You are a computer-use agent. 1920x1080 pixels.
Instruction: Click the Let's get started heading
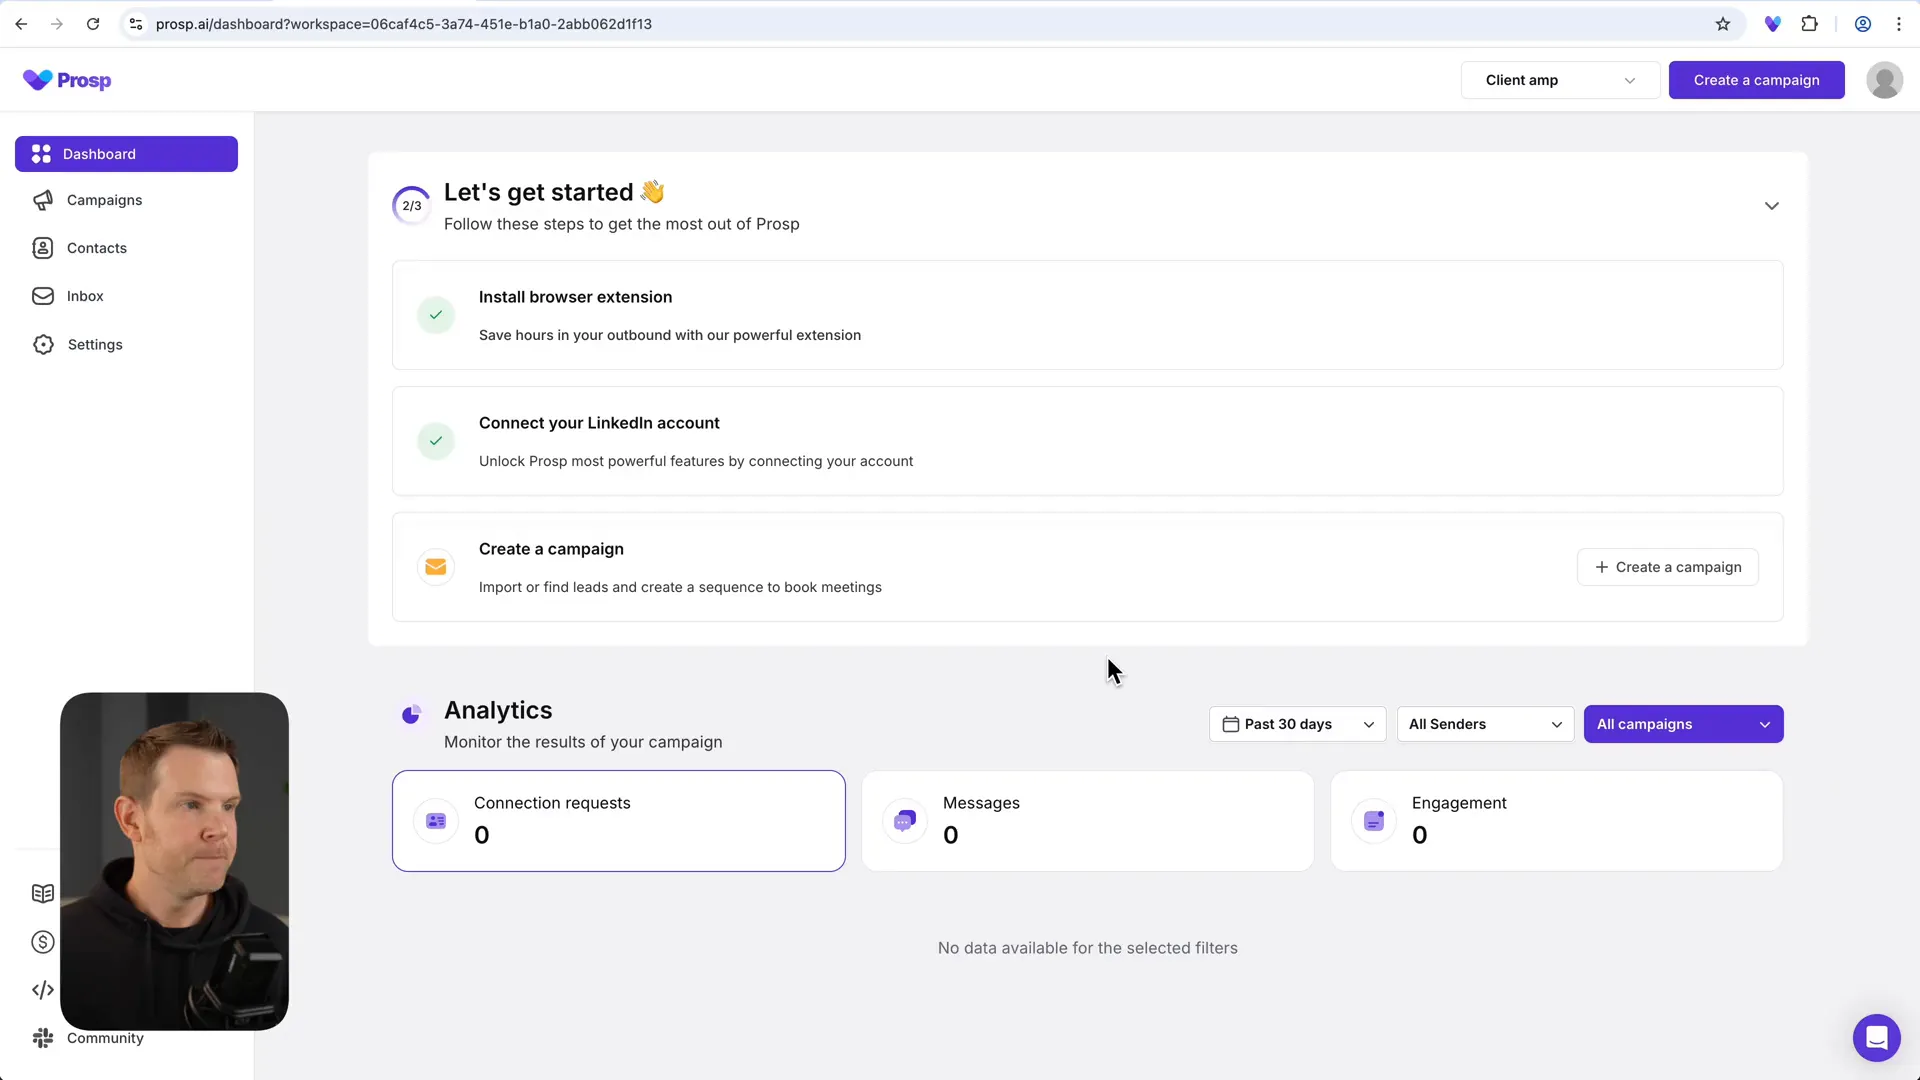click(x=554, y=192)
